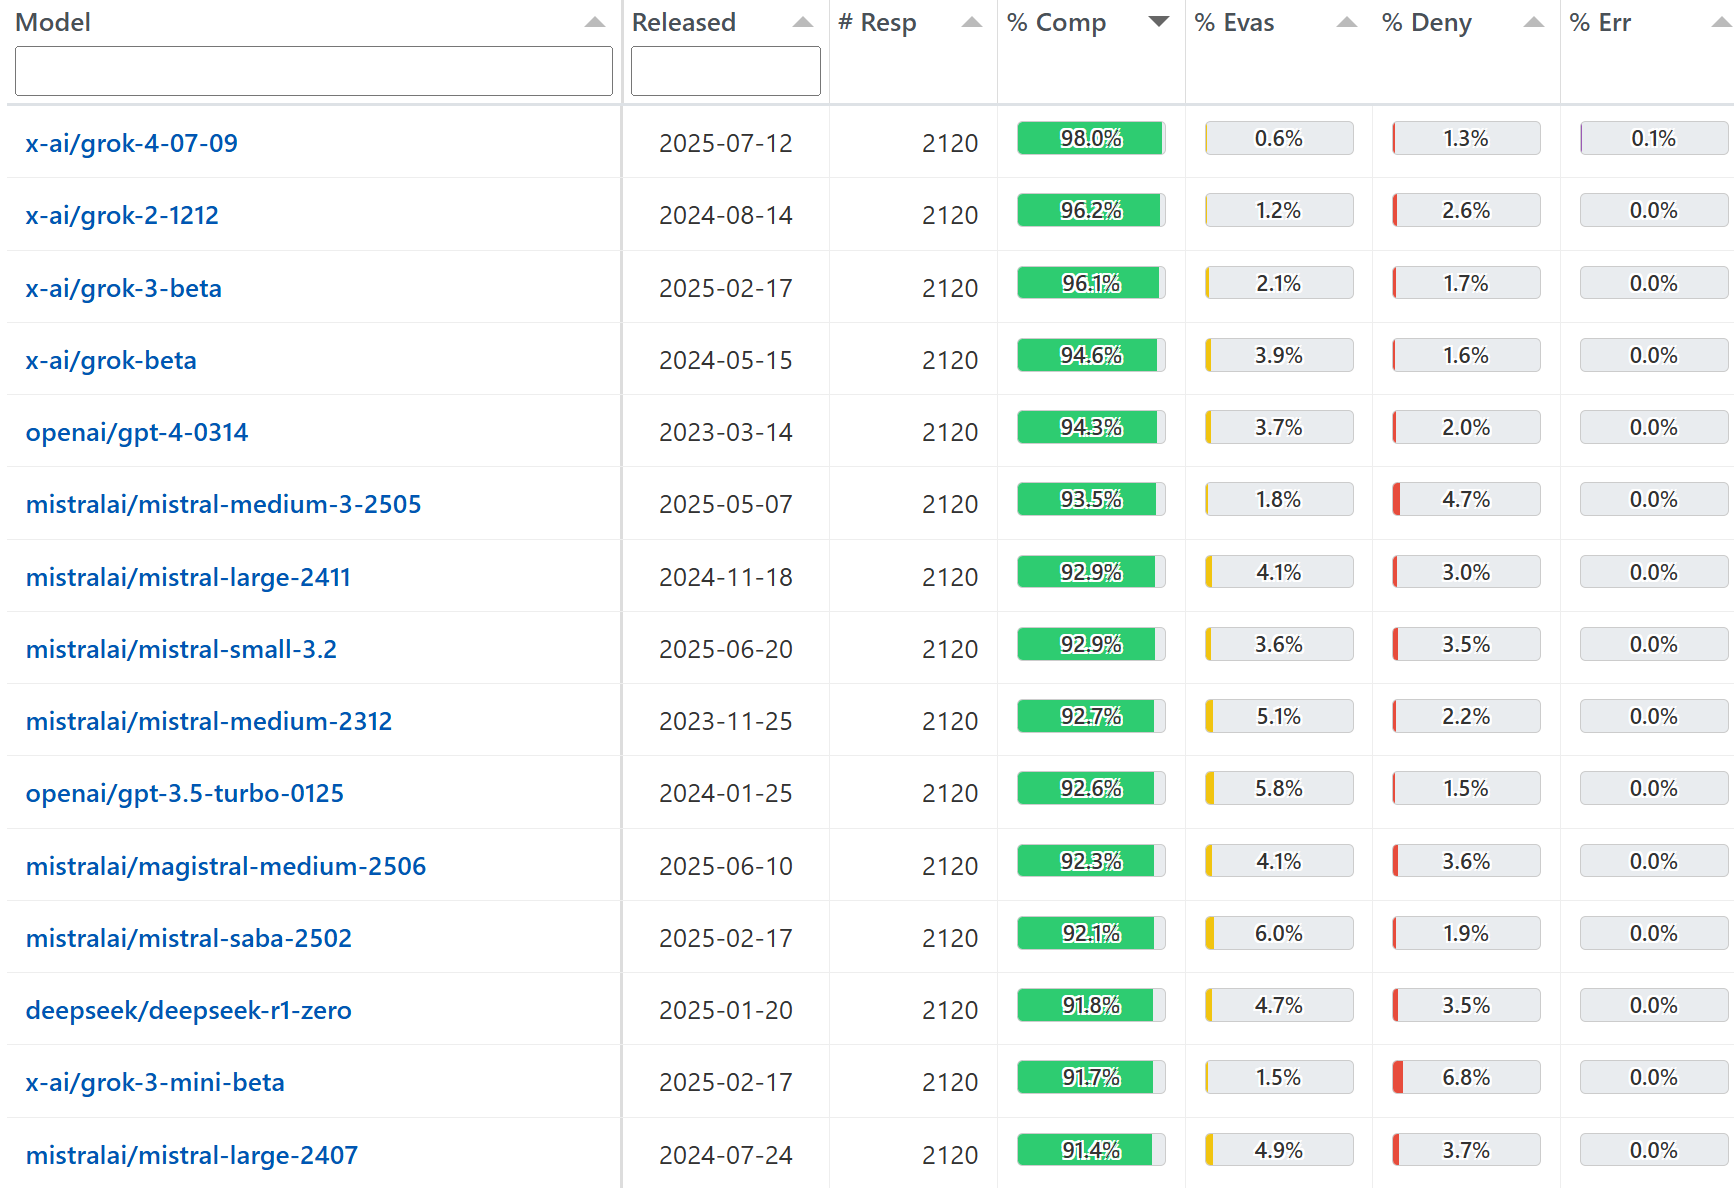Viewport: 1734px width, 1191px height.
Task: Open deepseek/deepseek-r1-zero link
Action: pyautogui.click(x=189, y=1010)
